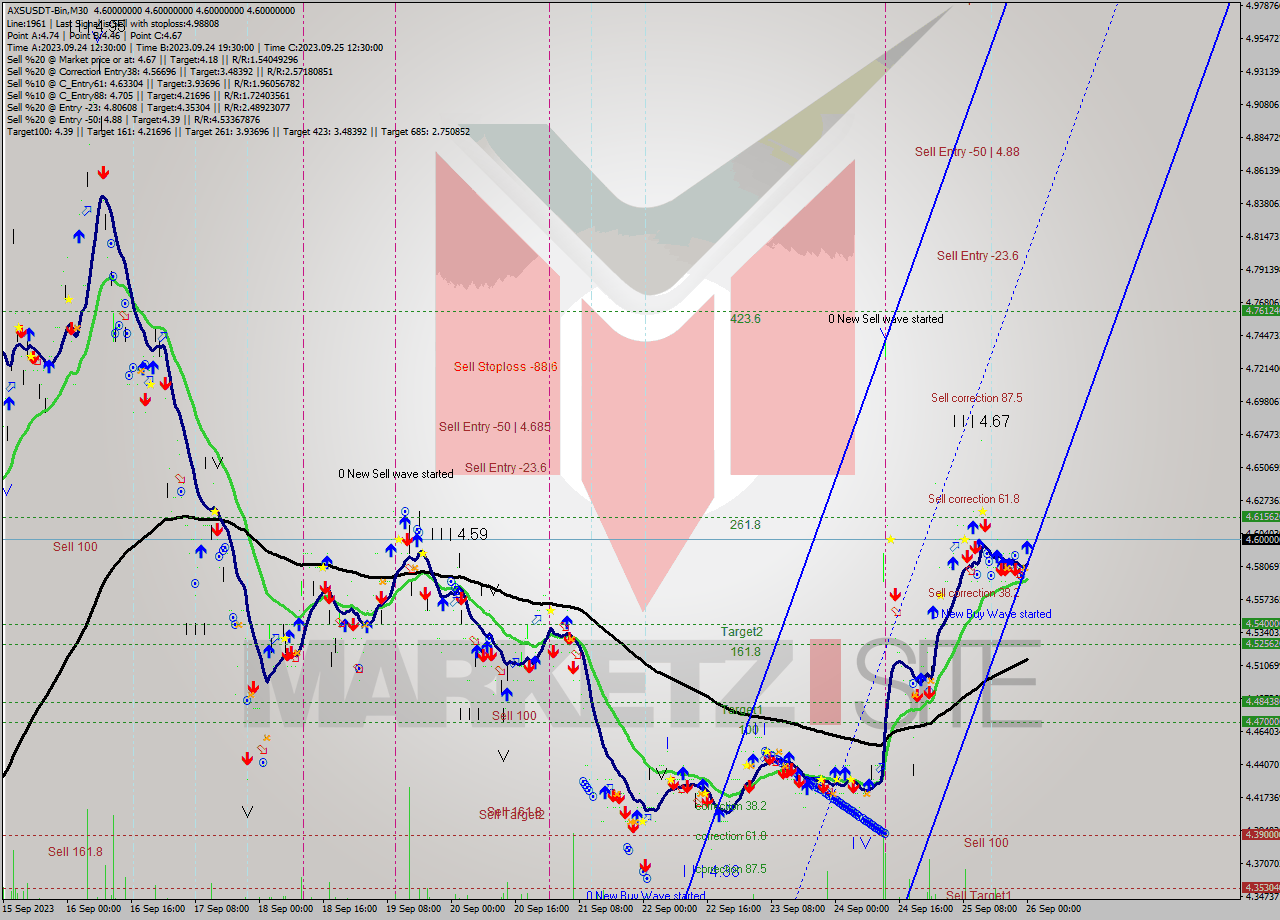The image size is (1280, 920).
Task: Click the green 'correction 61.8' label
Action: tap(731, 836)
